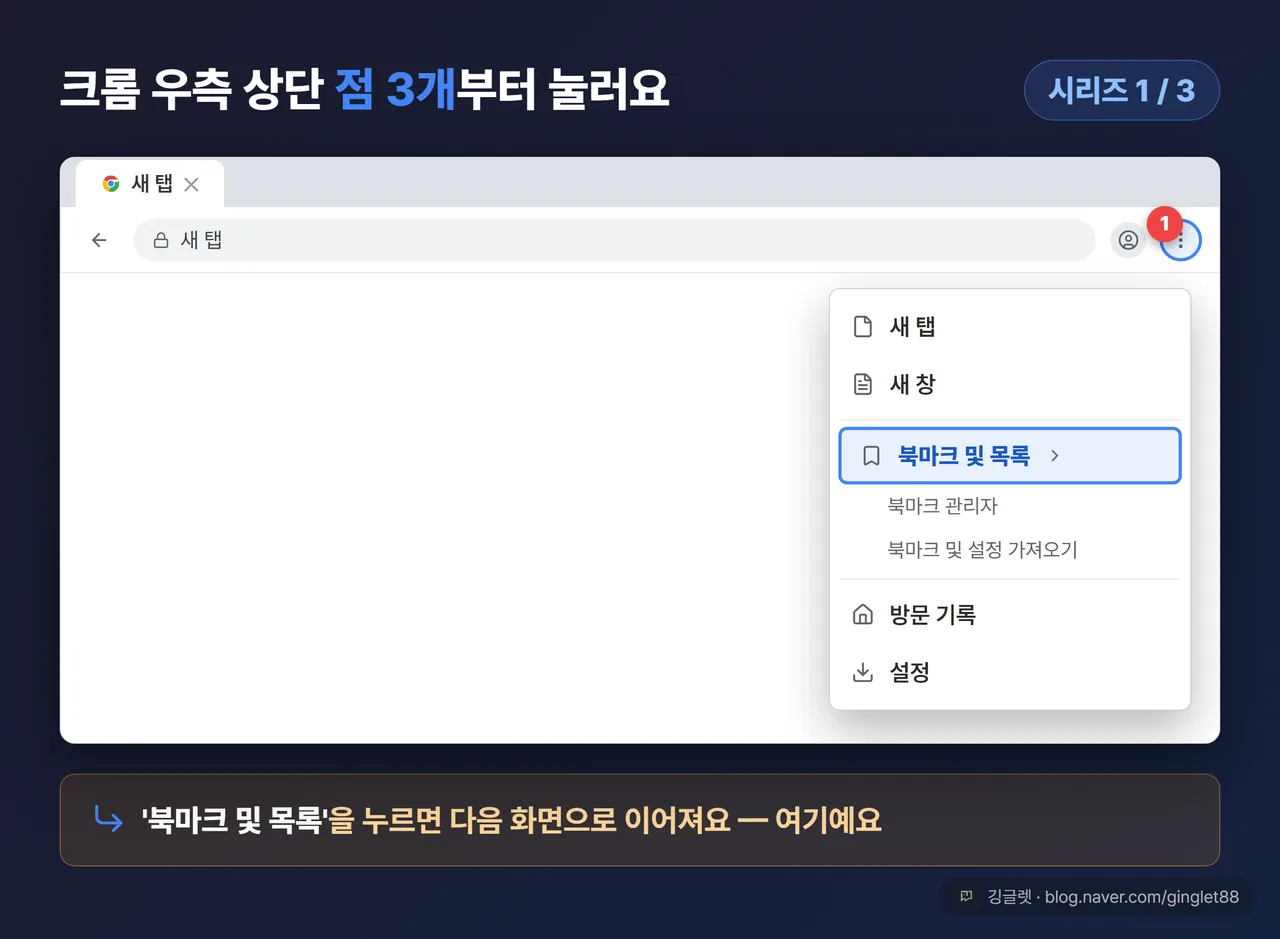Screen dimensions: 1280x939
Task: Open 방문 기록 from the menu
Action: pyautogui.click(x=1010, y=615)
